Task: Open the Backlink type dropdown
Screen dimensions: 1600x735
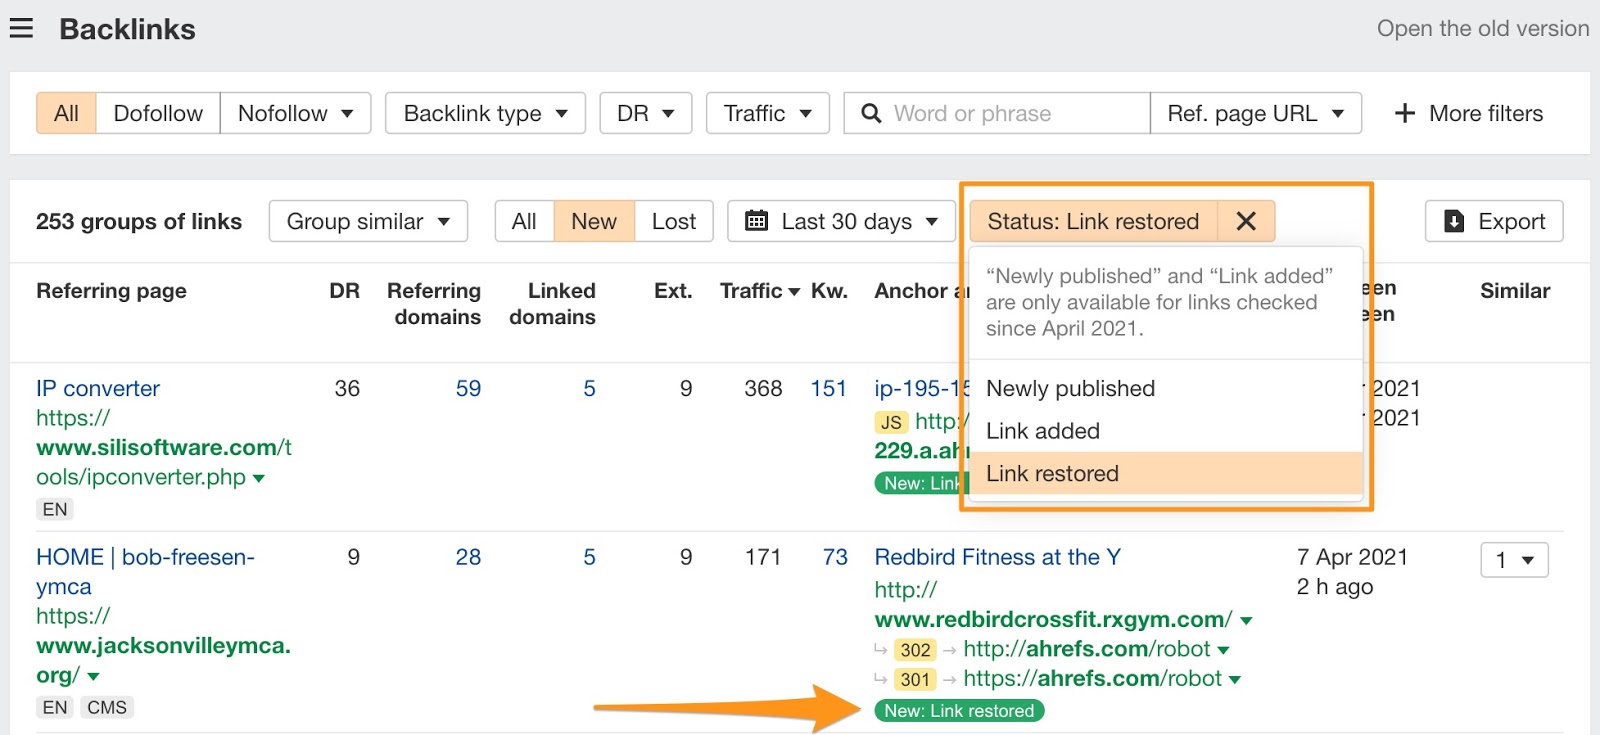Action: (x=485, y=113)
